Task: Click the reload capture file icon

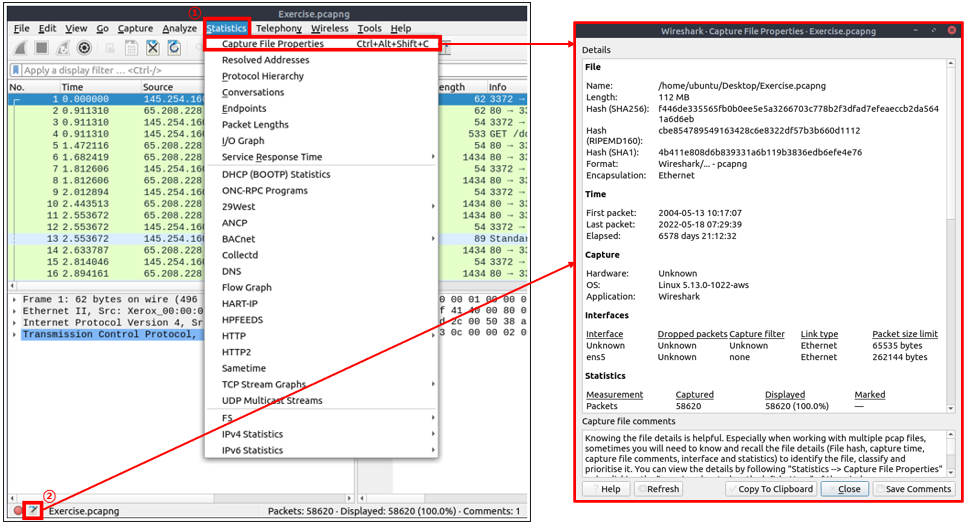Action: pyautogui.click(x=174, y=48)
